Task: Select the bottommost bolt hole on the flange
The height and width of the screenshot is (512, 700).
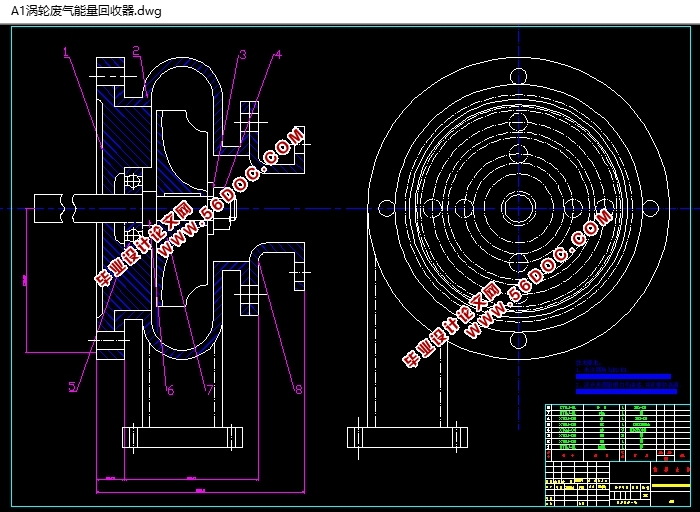Action: pos(517,340)
